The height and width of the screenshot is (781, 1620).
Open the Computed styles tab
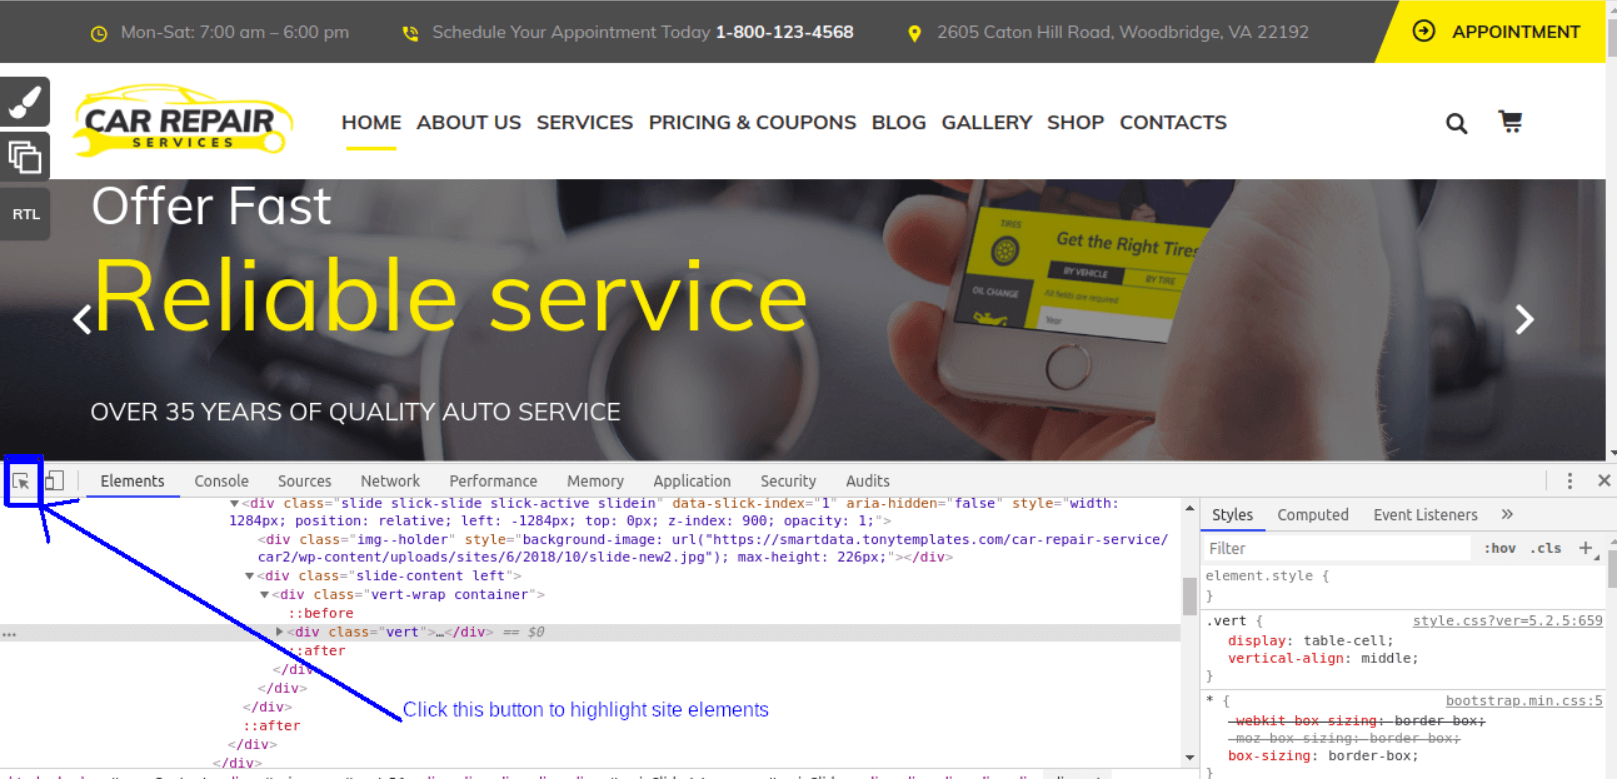click(1312, 515)
